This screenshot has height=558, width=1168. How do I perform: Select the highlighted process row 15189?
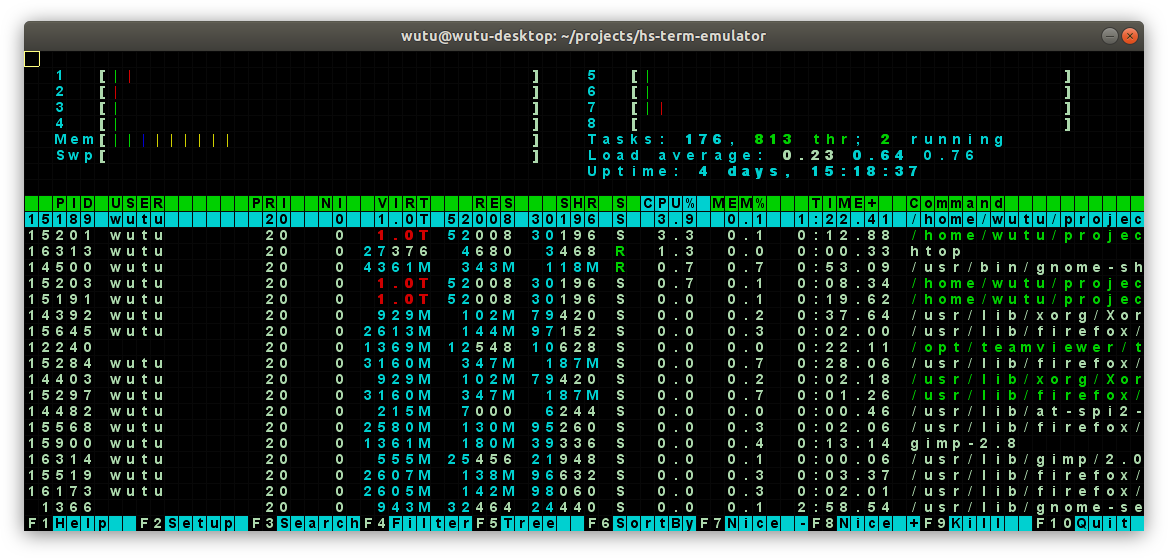pyautogui.click(x=585, y=219)
